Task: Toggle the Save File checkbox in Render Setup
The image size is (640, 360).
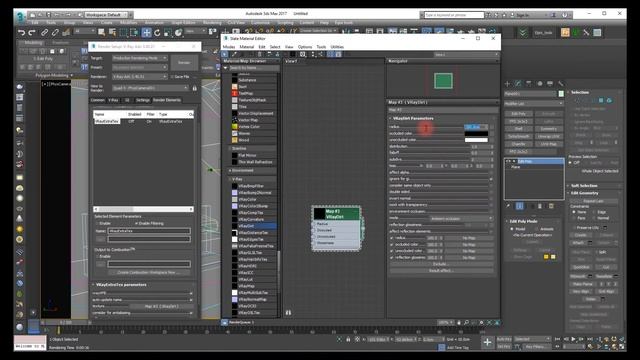Action: pyautogui.click(x=173, y=77)
